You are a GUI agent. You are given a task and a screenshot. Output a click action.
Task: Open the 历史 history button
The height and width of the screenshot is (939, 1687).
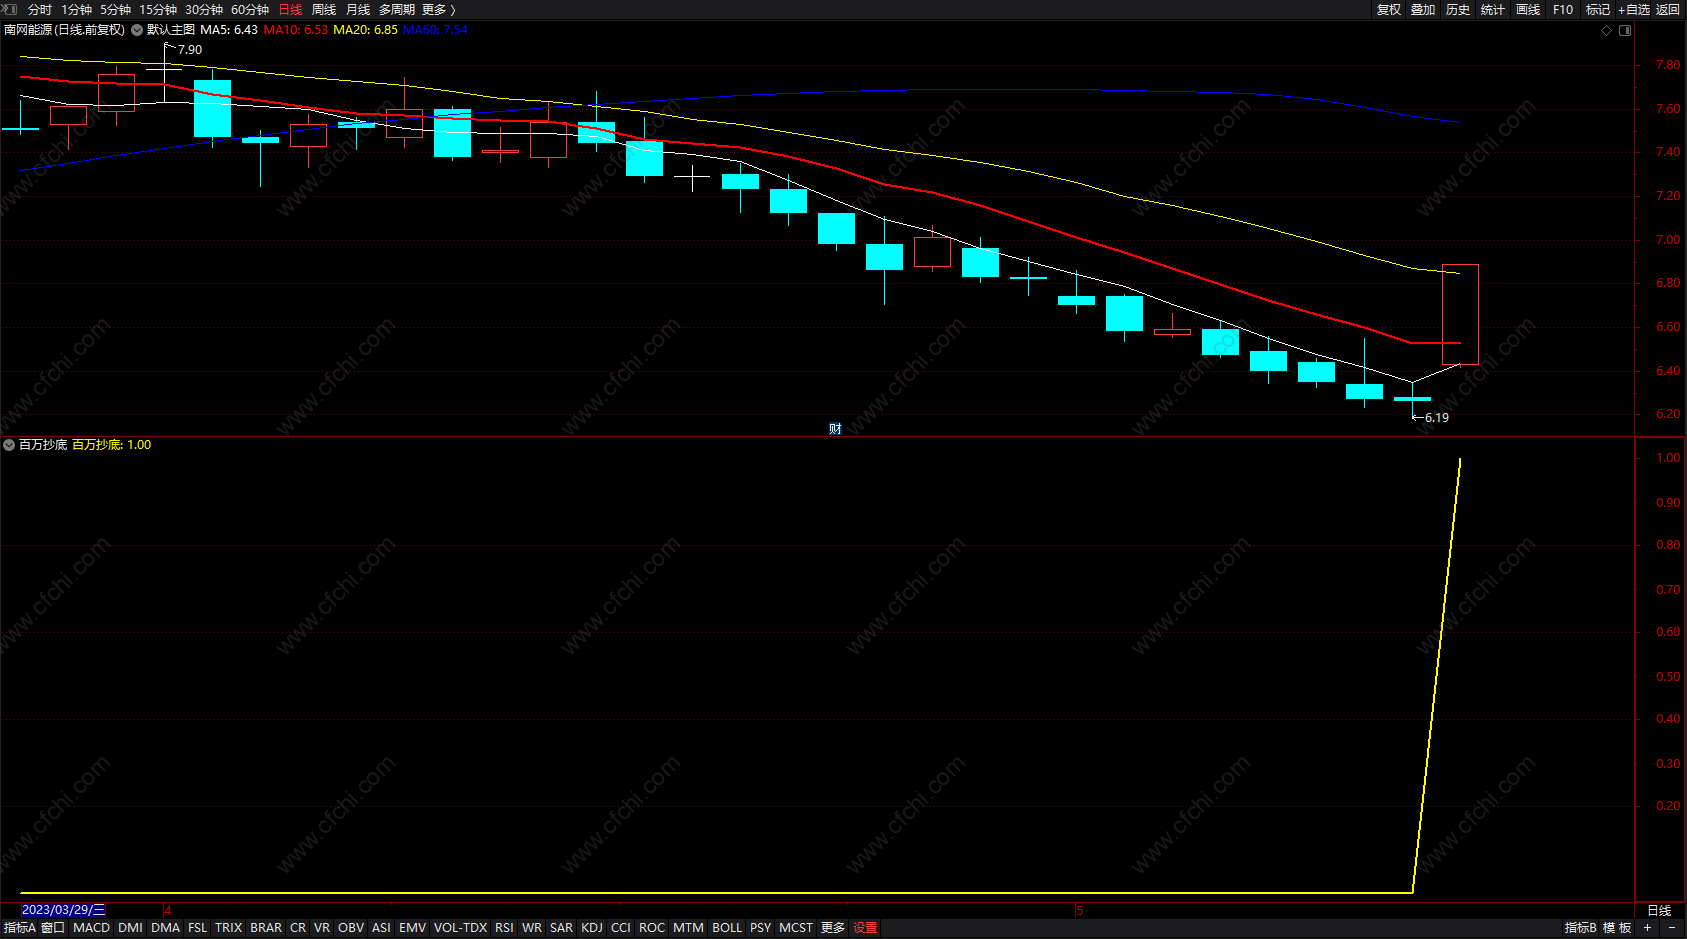click(1458, 10)
